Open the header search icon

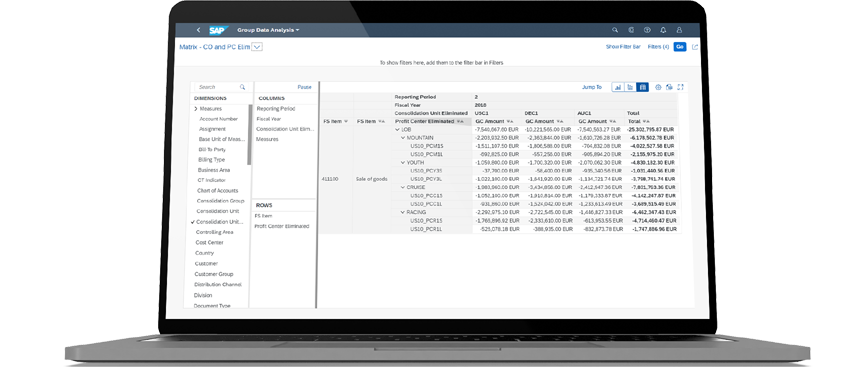point(615,30)
